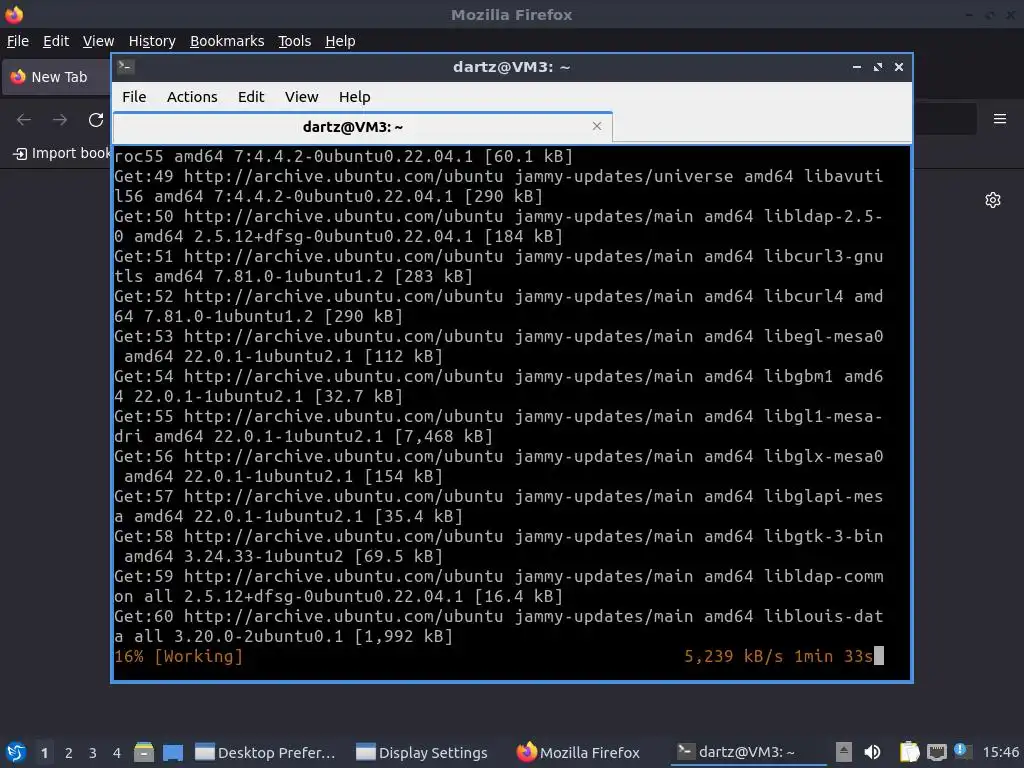1024x768 pixels.
Task: Switch to workspace 4 in pager
Action: pos(117,753)
